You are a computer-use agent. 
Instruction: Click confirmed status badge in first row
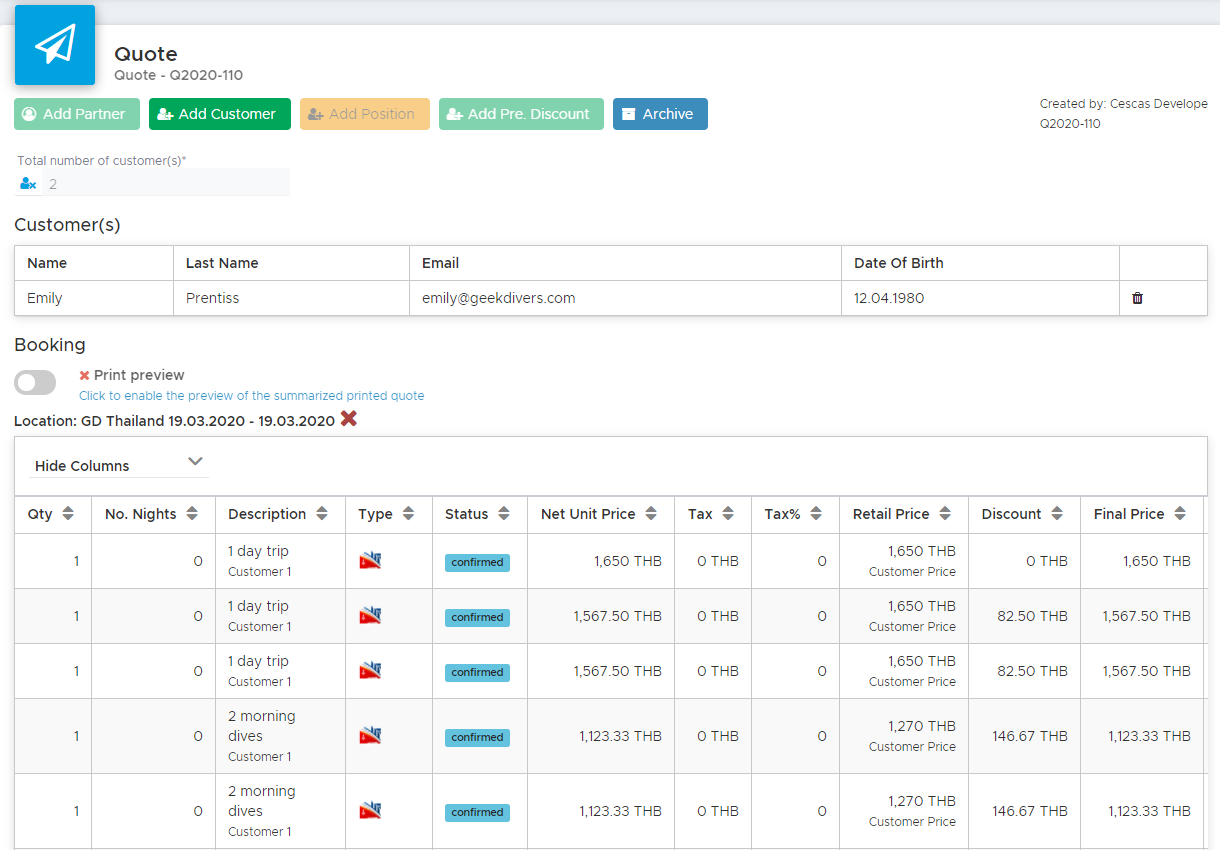(x=477, y=562)
